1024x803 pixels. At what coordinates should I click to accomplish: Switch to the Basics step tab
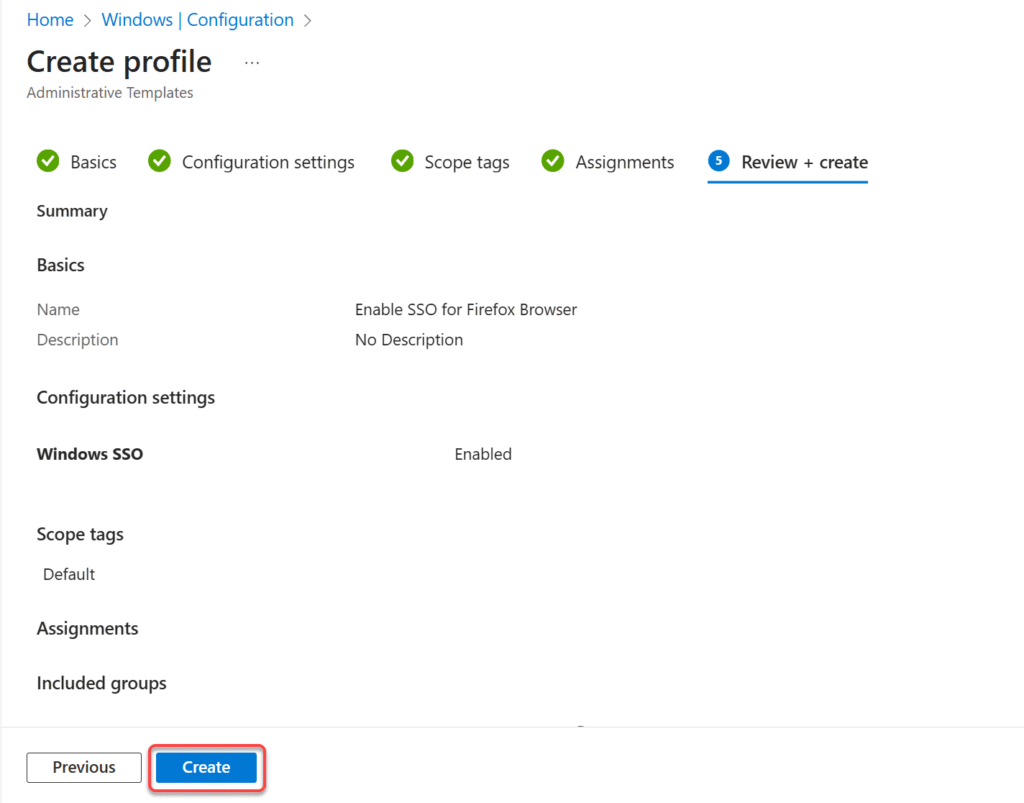click(x=76, y=161)
